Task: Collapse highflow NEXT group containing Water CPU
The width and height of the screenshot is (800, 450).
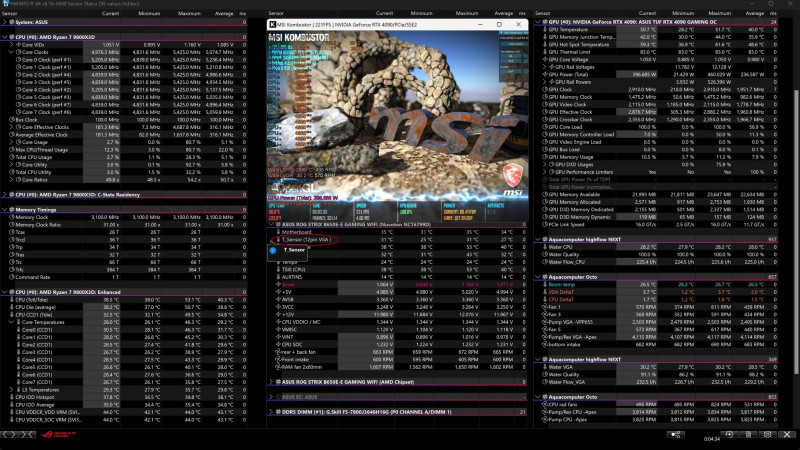Action: point(538,239)
